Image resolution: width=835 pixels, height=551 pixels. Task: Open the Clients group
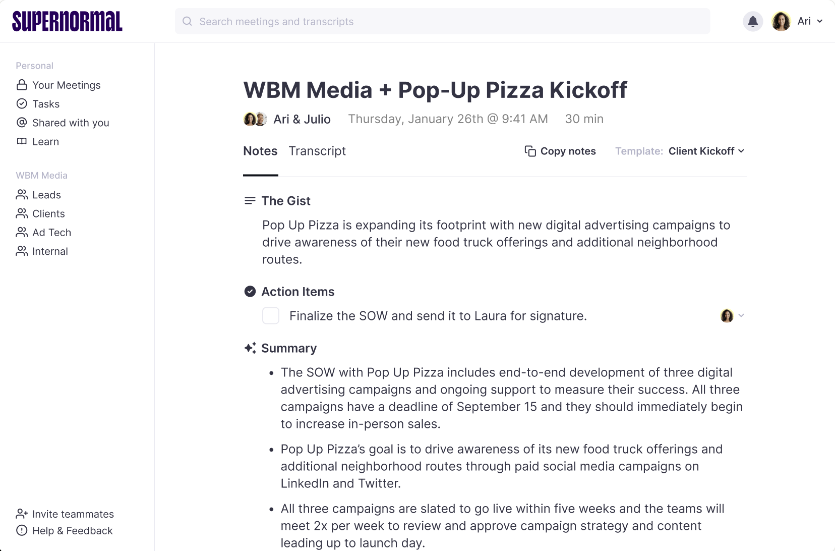coord(48,214)
